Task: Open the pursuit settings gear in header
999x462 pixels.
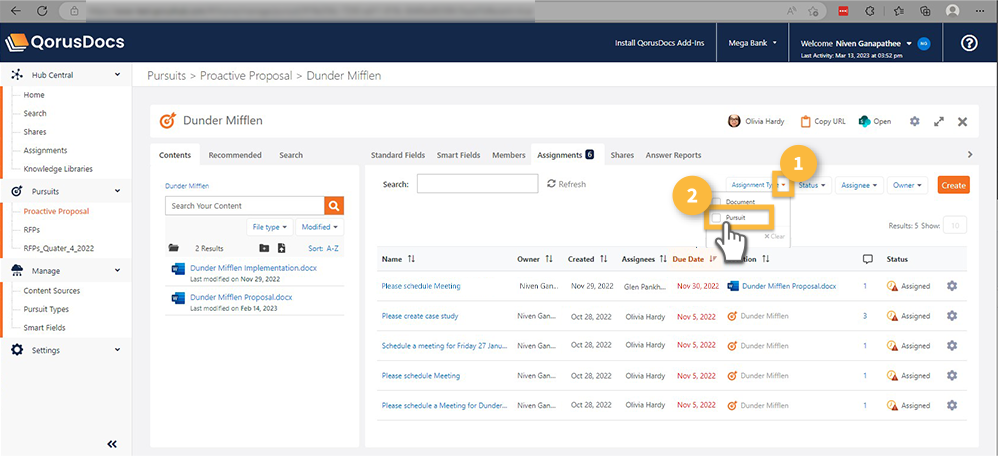Action: point(914,121)
